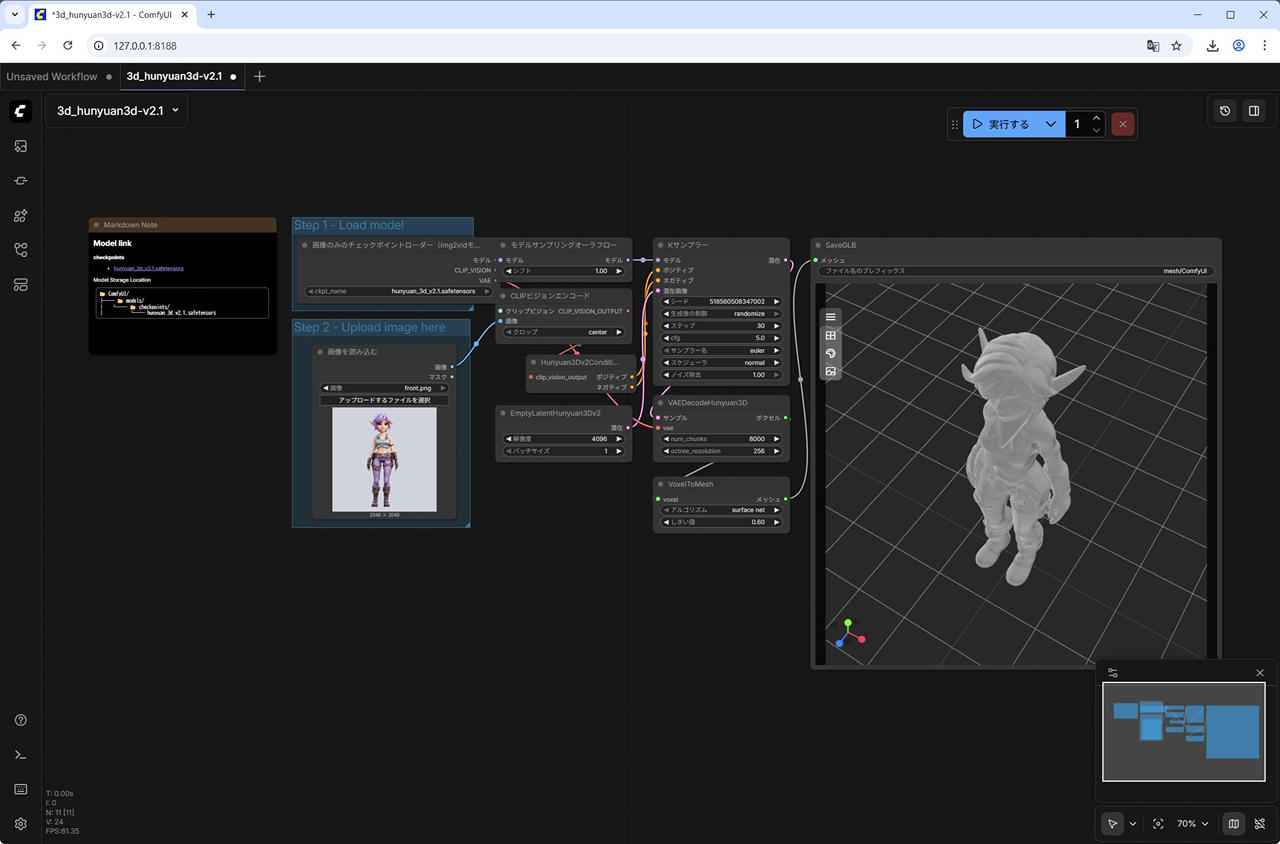Open the 3d_hunyuan3d-v2.1 workflow title dropdown

coord(117,111)
